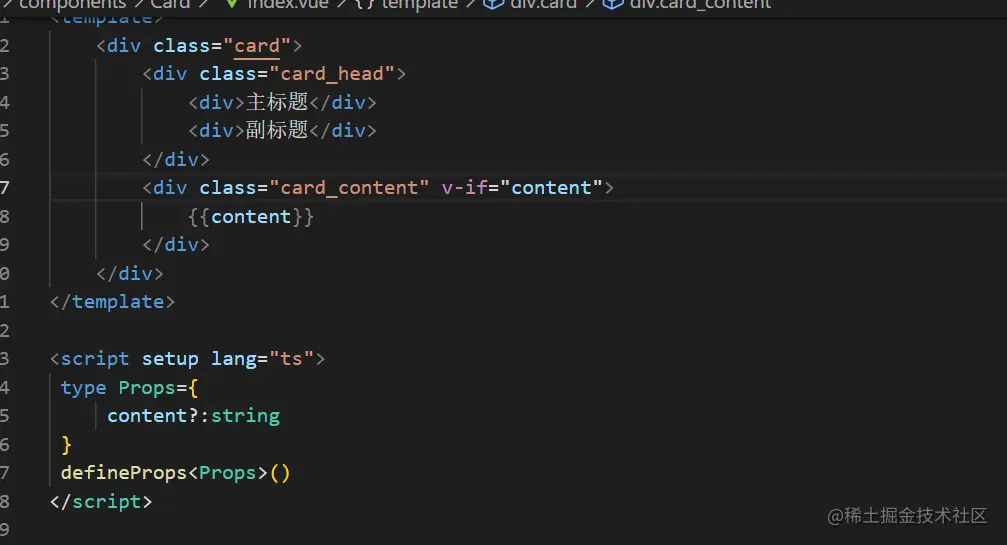Click the string type keyword
Viewport: 1007px width, 545px height.
(x=245, y=416)
